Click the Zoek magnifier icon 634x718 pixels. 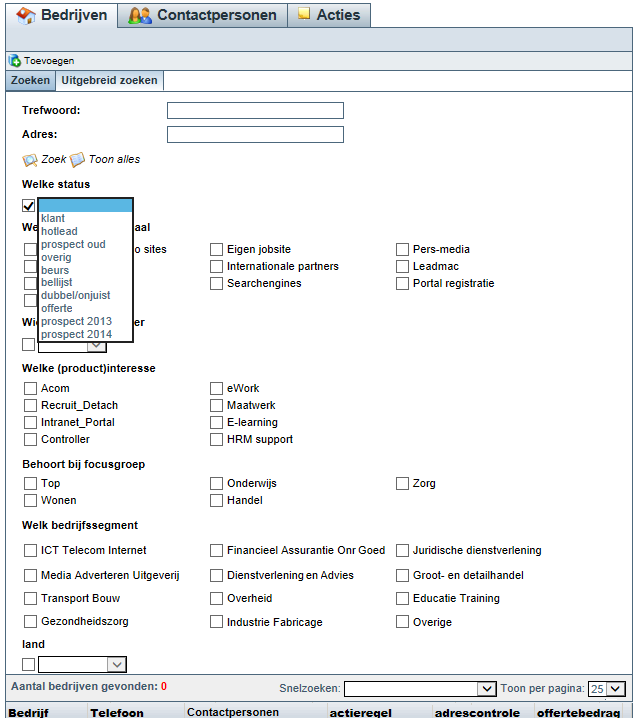(x=30, y=160)
